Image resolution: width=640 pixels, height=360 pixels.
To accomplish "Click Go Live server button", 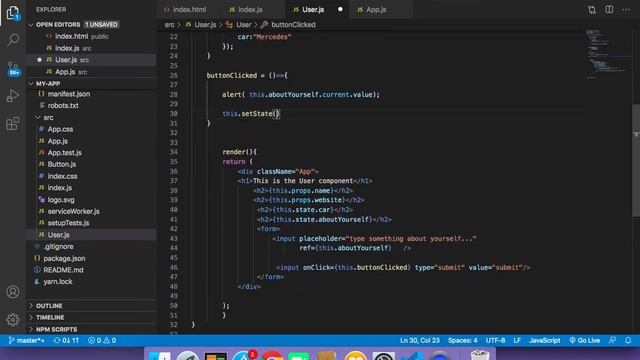I will [584, 340].
